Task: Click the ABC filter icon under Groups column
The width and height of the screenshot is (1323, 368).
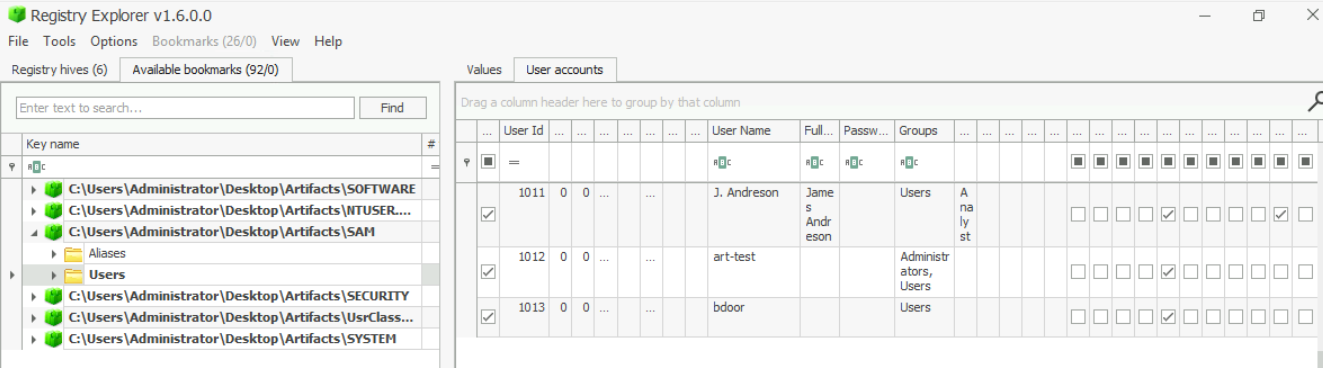Action: 908,161
